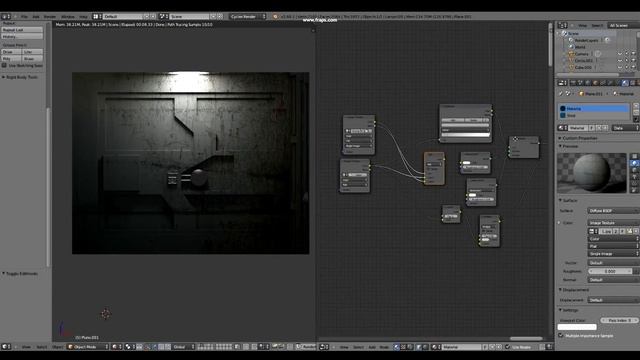Toggle Cube.000 renderability camera icon in outliner
This screenshot has width=640, height=360.
click(x=633, y=67)
